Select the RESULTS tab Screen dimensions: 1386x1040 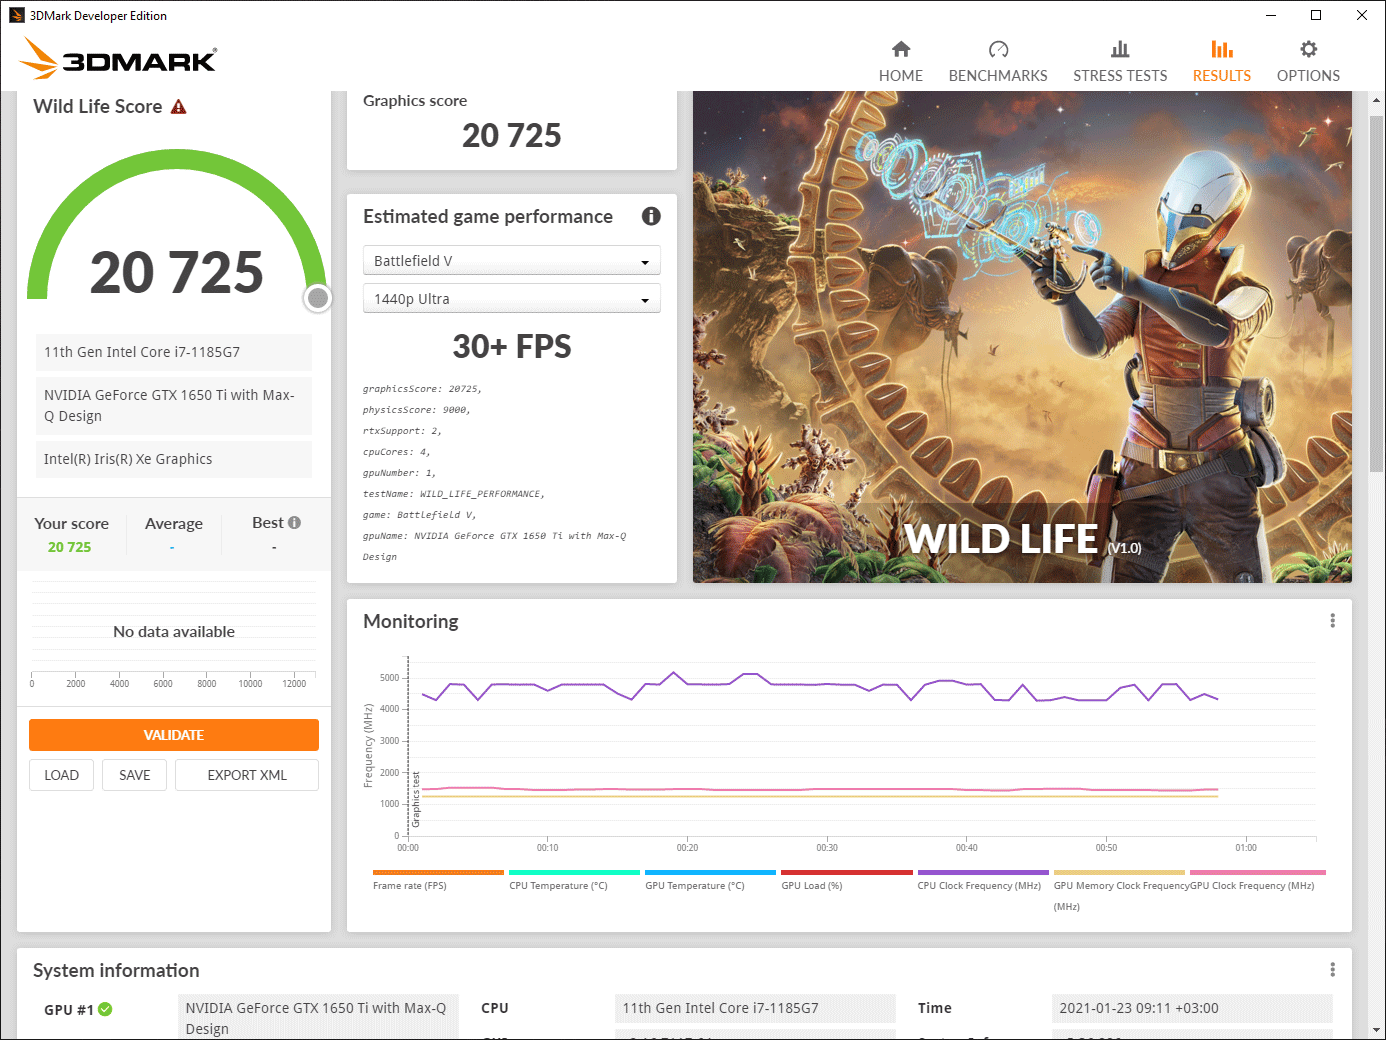point(1222,62)
